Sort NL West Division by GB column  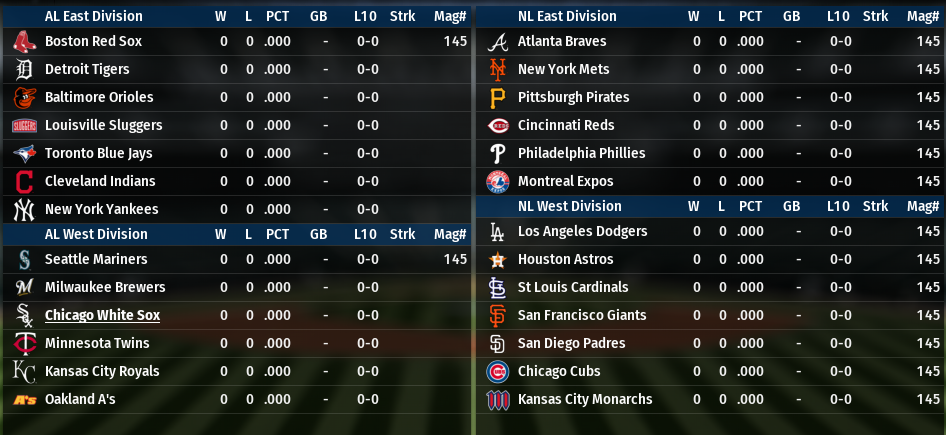point(791,206)
